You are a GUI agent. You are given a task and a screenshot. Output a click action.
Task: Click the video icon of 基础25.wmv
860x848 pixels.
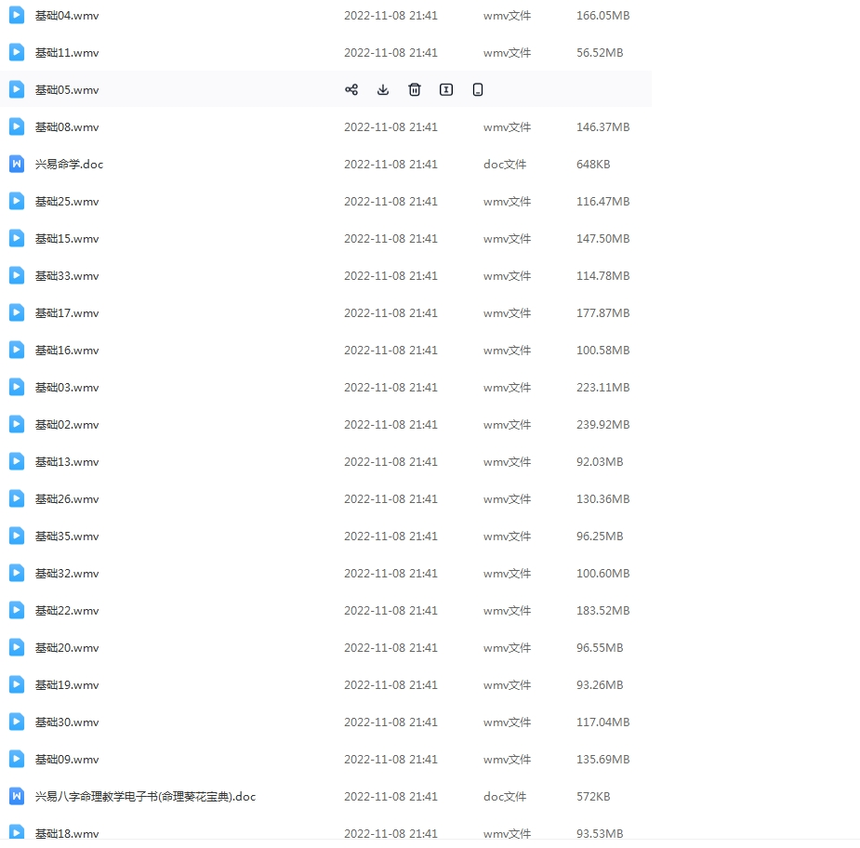16,201
